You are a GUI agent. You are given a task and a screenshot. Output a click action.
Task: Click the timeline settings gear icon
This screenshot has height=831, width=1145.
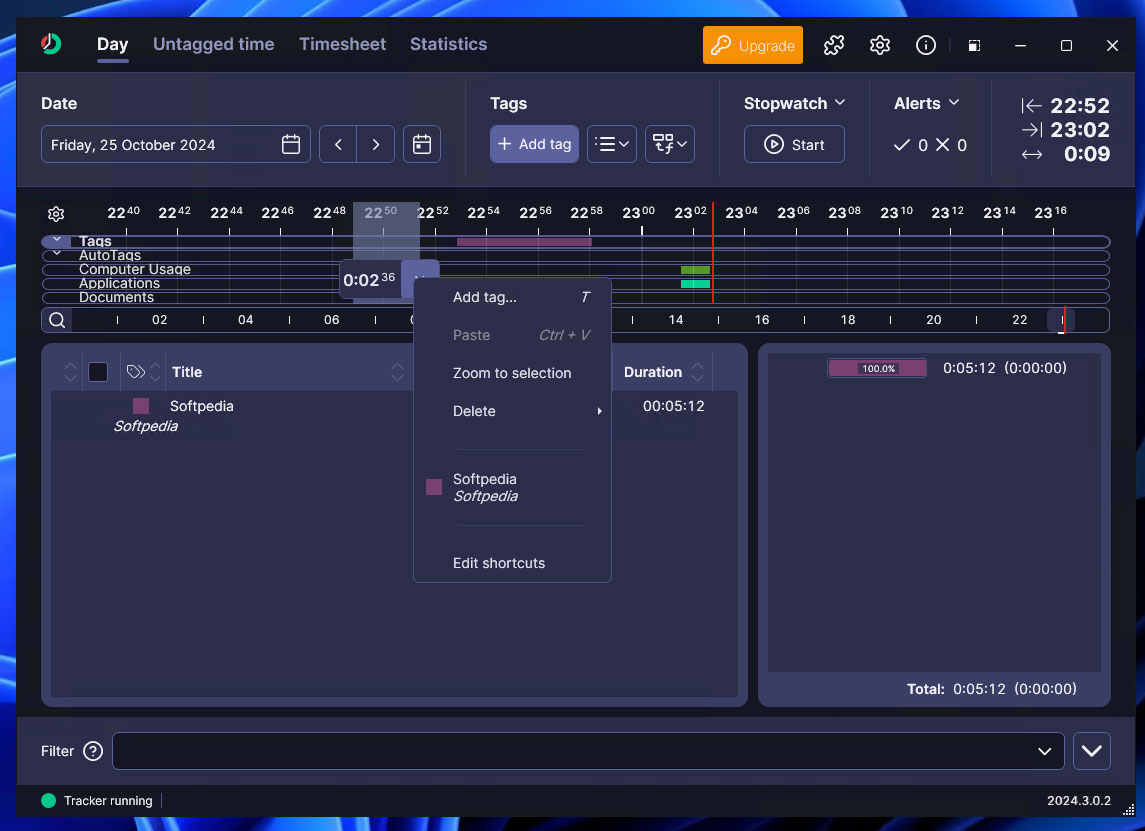click(x=56, y=214)
